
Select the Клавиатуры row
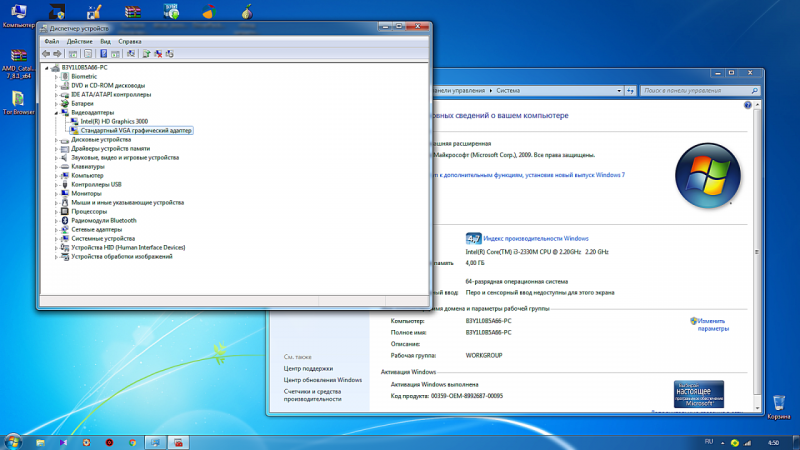[x=82, y=166]
